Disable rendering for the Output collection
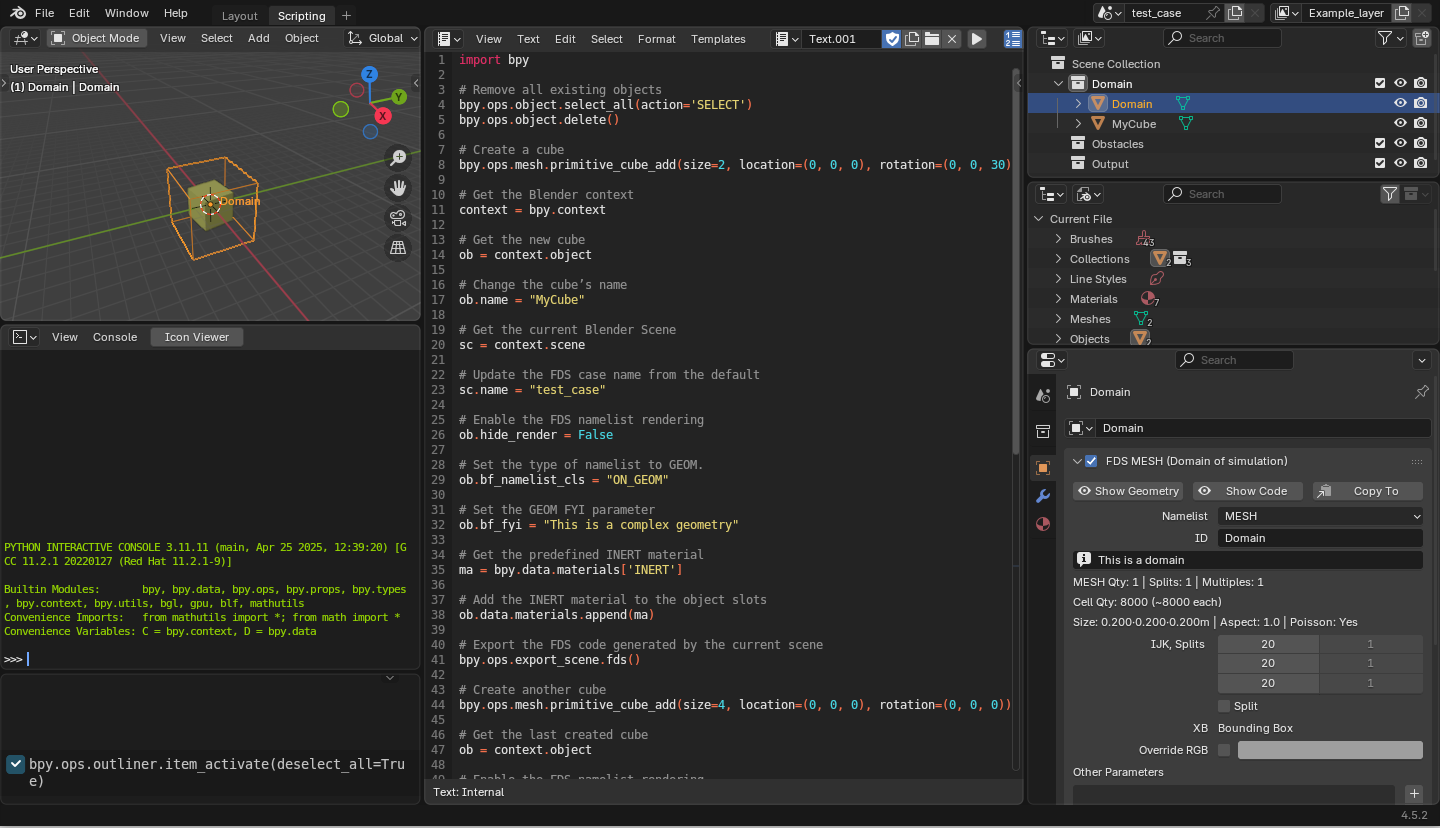This screenshot has height=828, width=1440. (1421, 164)
